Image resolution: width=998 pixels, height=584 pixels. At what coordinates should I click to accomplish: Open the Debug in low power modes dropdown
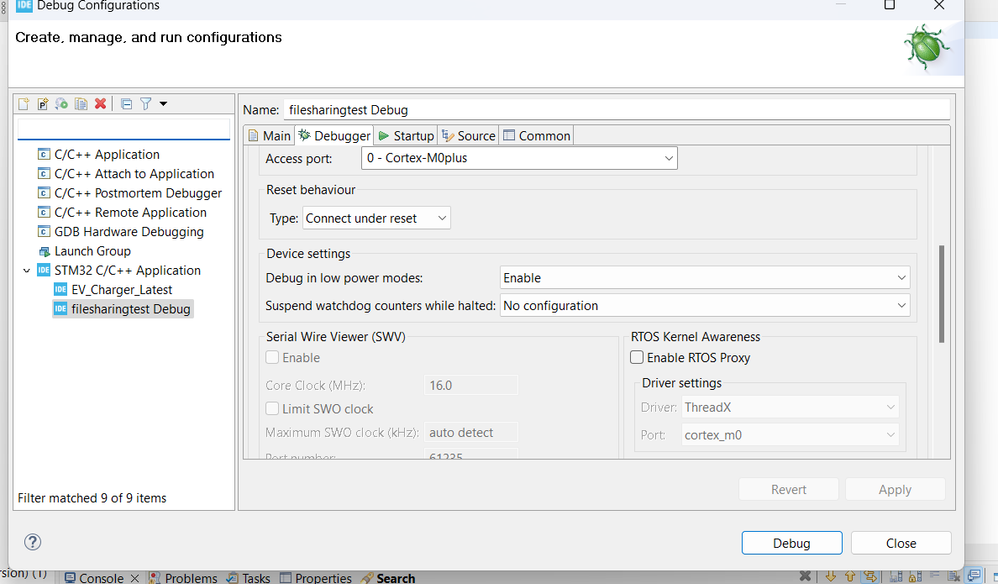coord(705,278)
